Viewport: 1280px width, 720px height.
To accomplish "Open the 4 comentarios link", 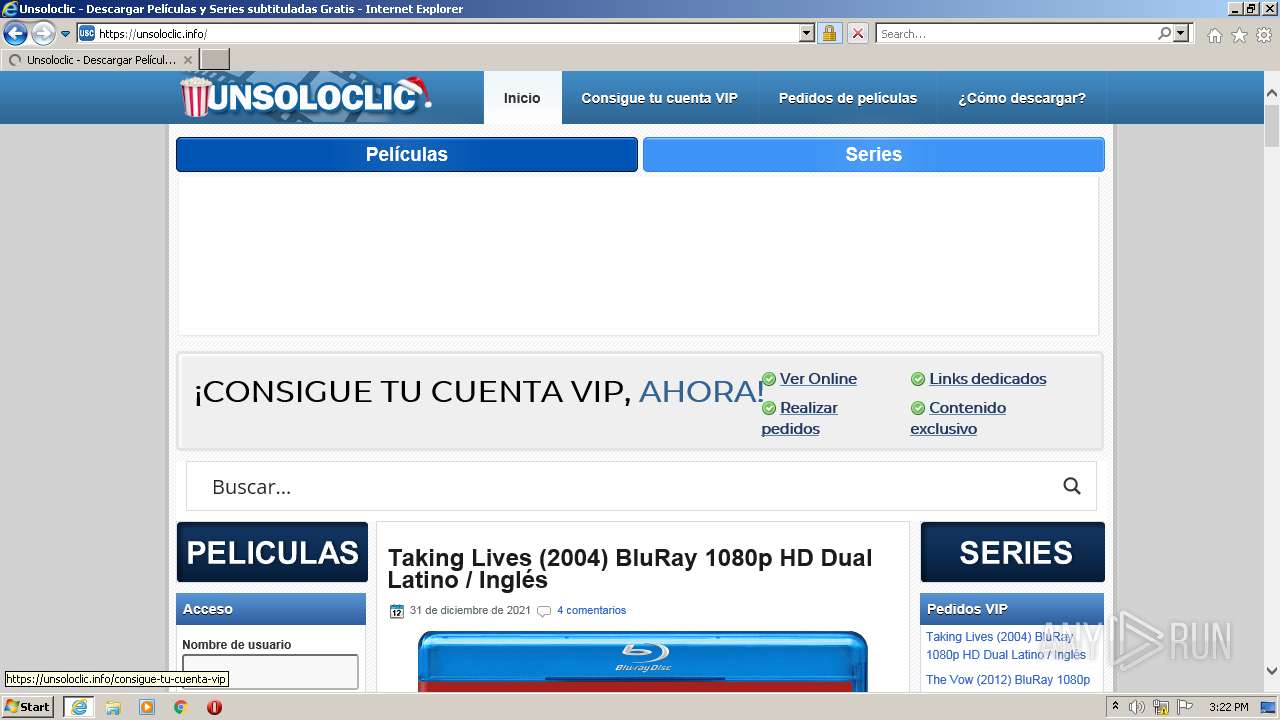I will click(x=591, y=610).
